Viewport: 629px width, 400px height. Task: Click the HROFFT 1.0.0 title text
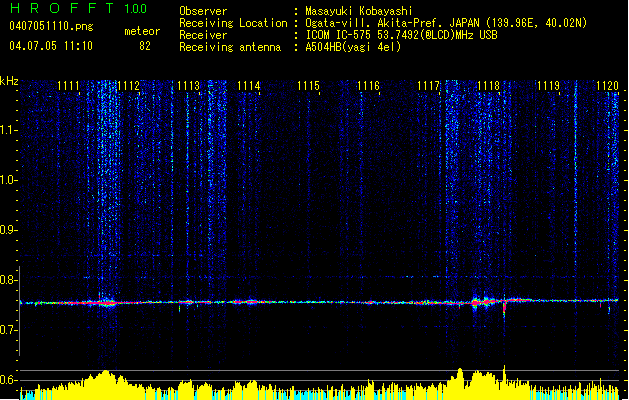pyautogui.click(x=78, y=8)
